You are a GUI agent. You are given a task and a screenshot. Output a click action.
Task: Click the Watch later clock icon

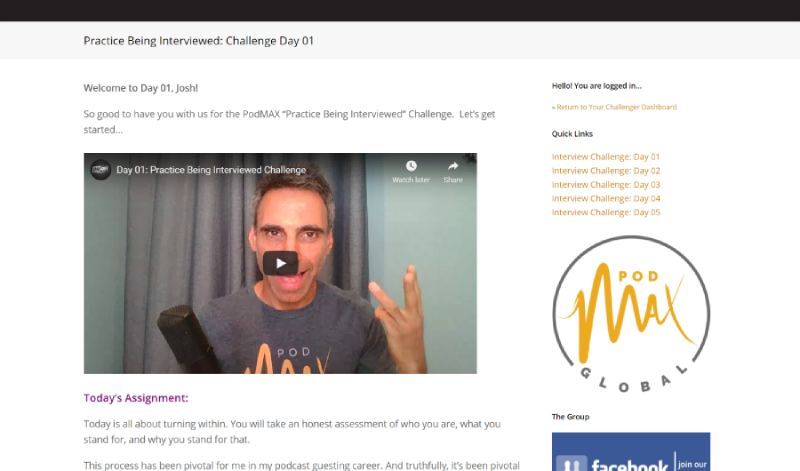(411, 166)
